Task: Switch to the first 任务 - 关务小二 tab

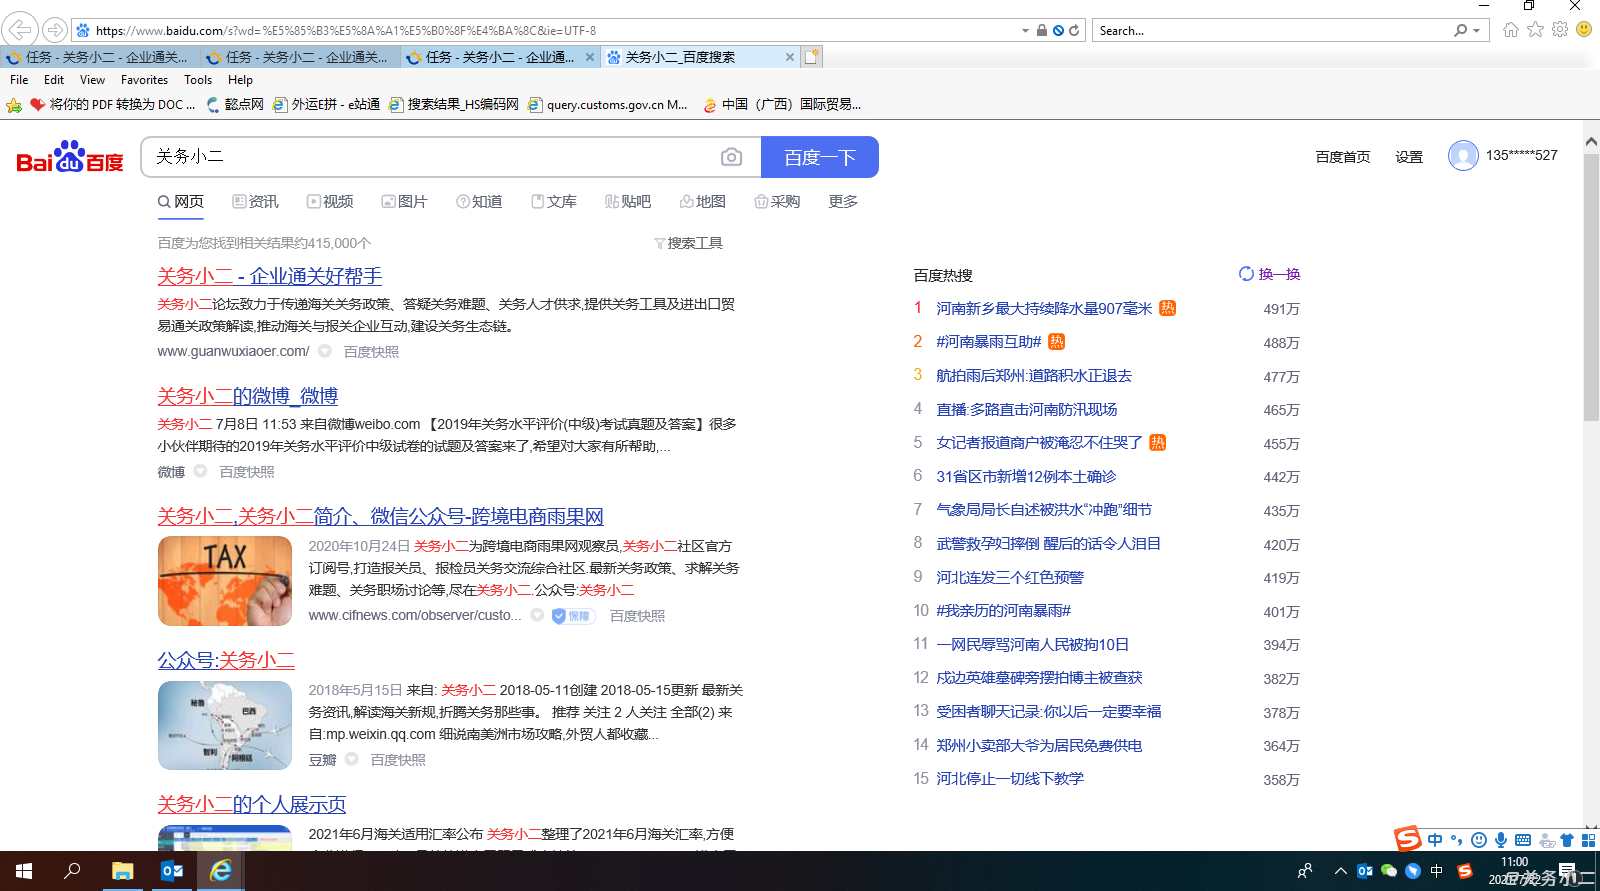Action: coord(100,57)
